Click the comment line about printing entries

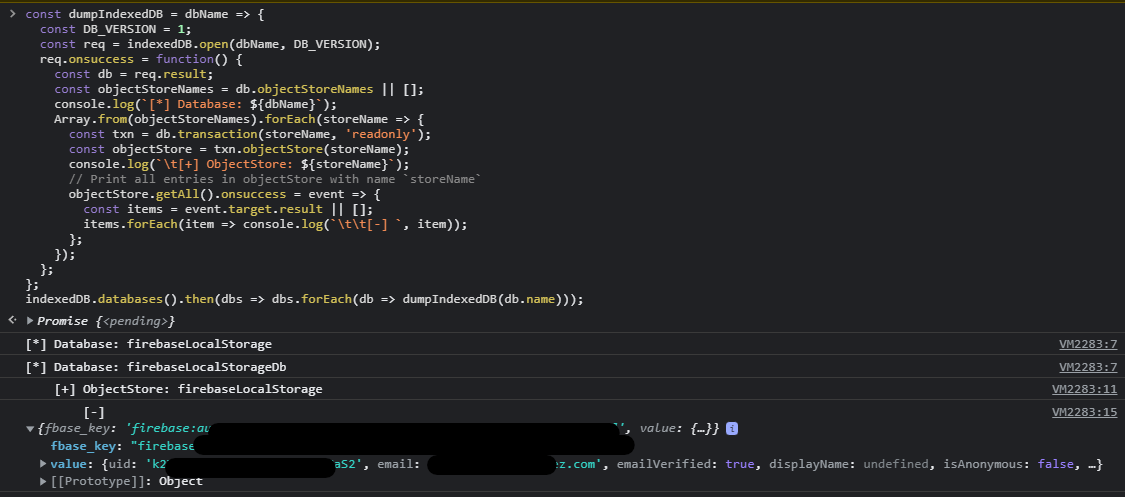pyautogui.click(x=275, y=179)
